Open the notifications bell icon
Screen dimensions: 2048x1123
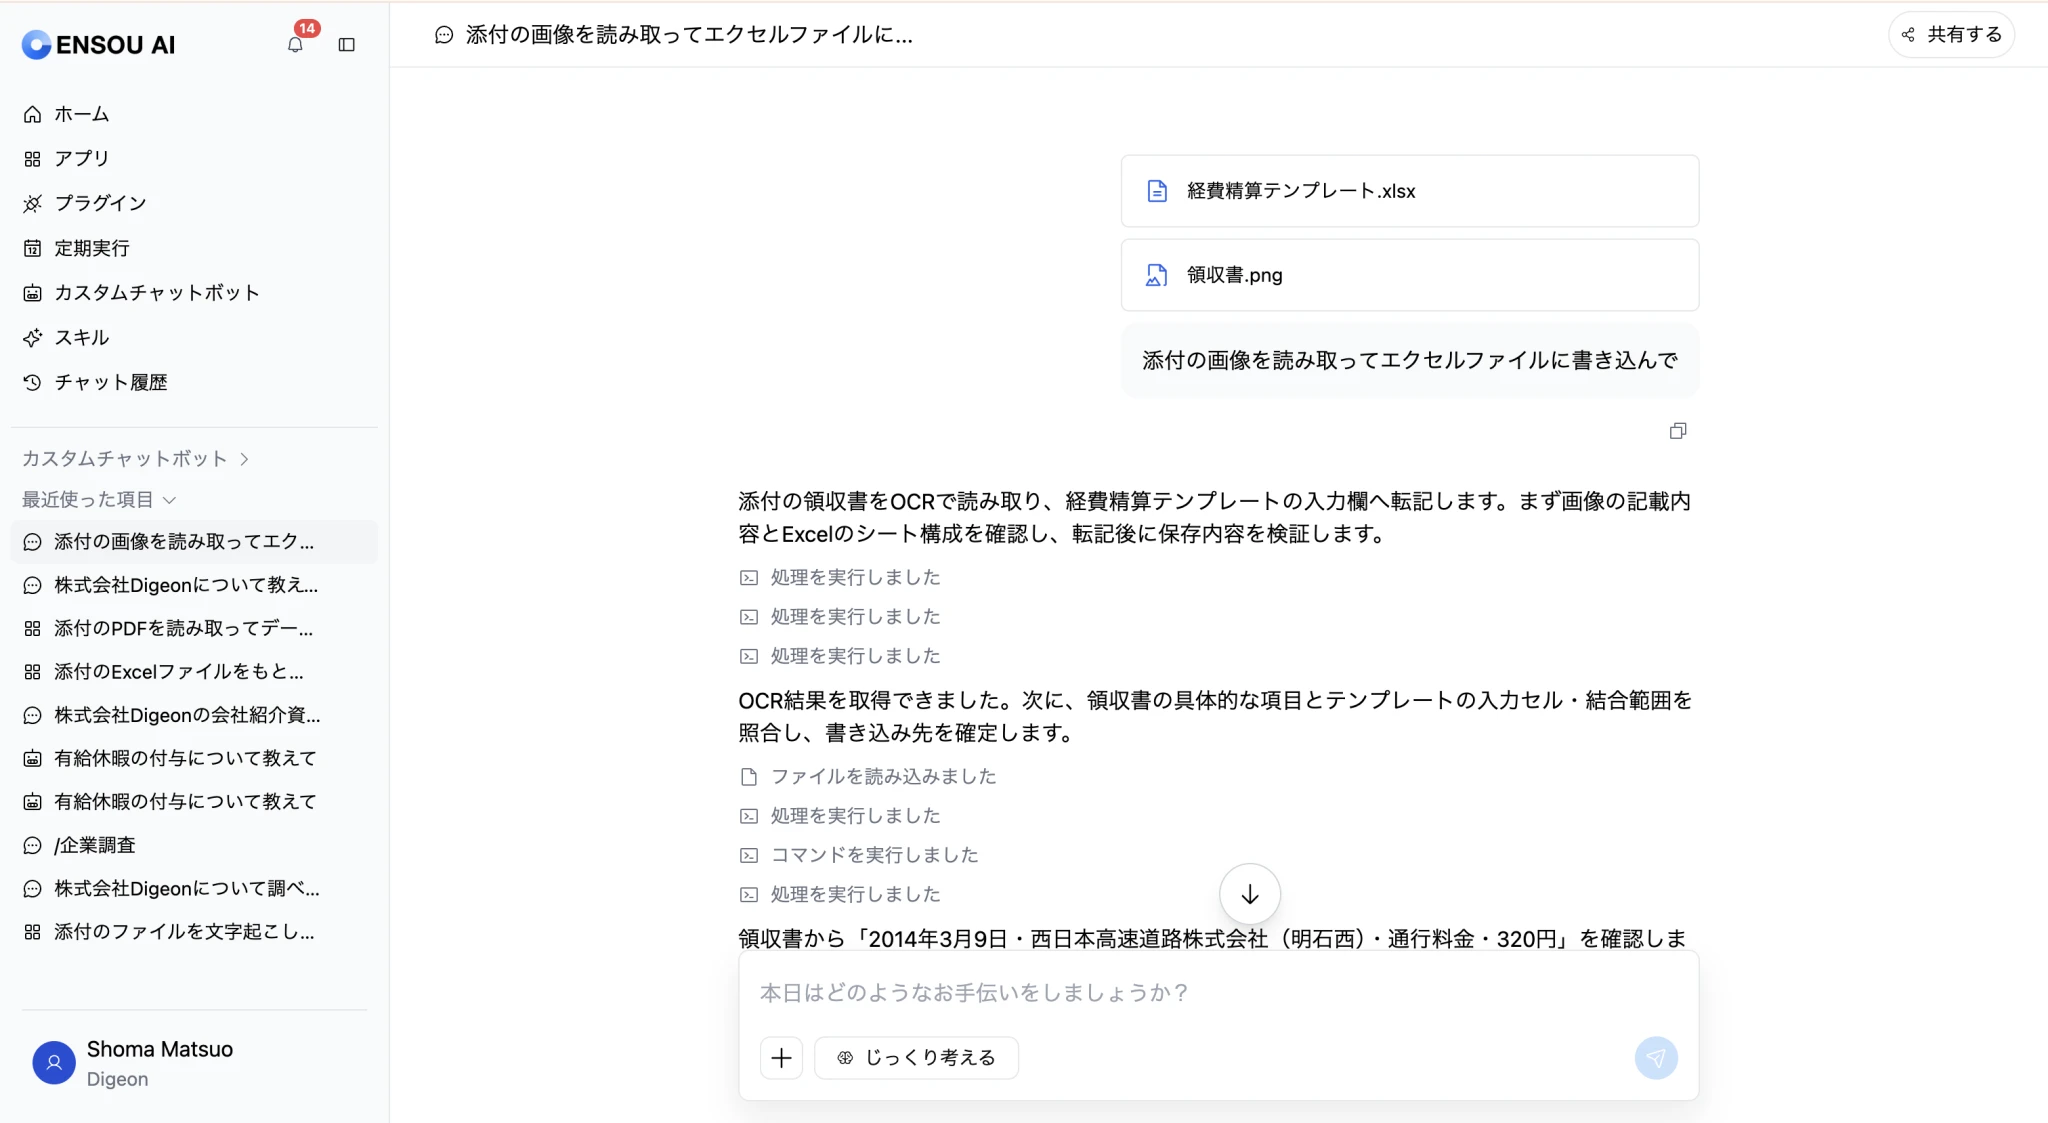point(295,44)
